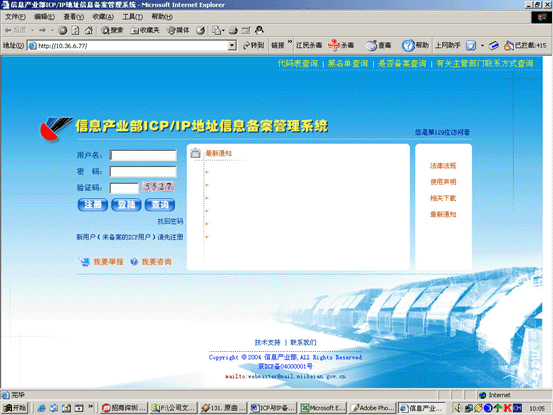
Task: Click the 登陆 login button
Action: pos(126,205)
